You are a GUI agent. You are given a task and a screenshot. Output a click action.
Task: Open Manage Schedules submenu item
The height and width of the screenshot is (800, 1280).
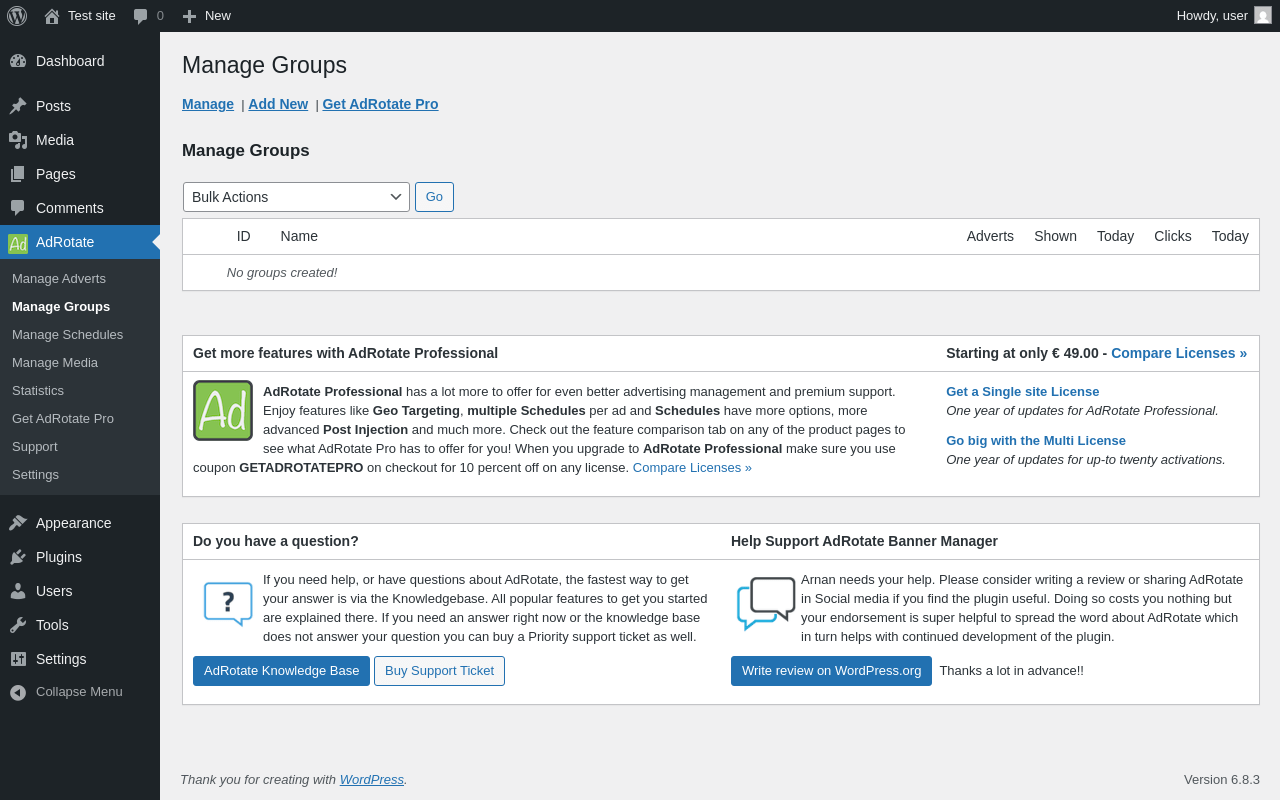click(67, 335)
